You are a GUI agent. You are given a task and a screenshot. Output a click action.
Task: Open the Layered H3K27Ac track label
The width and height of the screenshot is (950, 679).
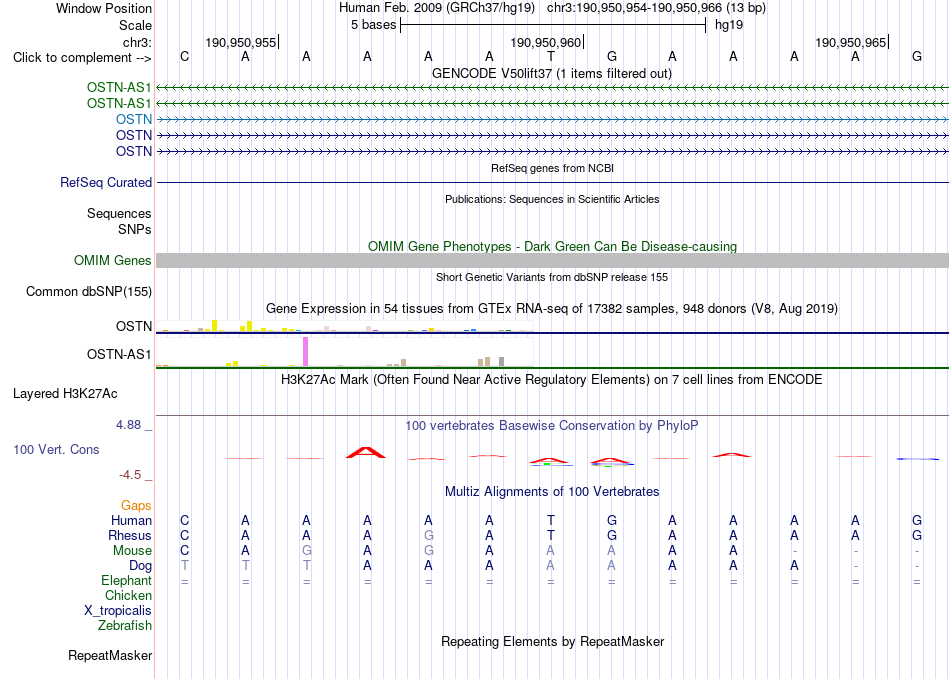[x=65, y=394]
